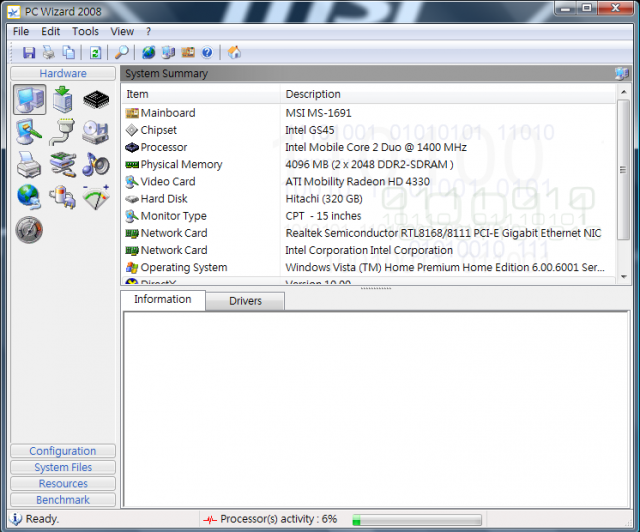Click scroll up arrow in summary list
Image resolution: width=640 pixels, height=532 pixels.
(623, 92)
